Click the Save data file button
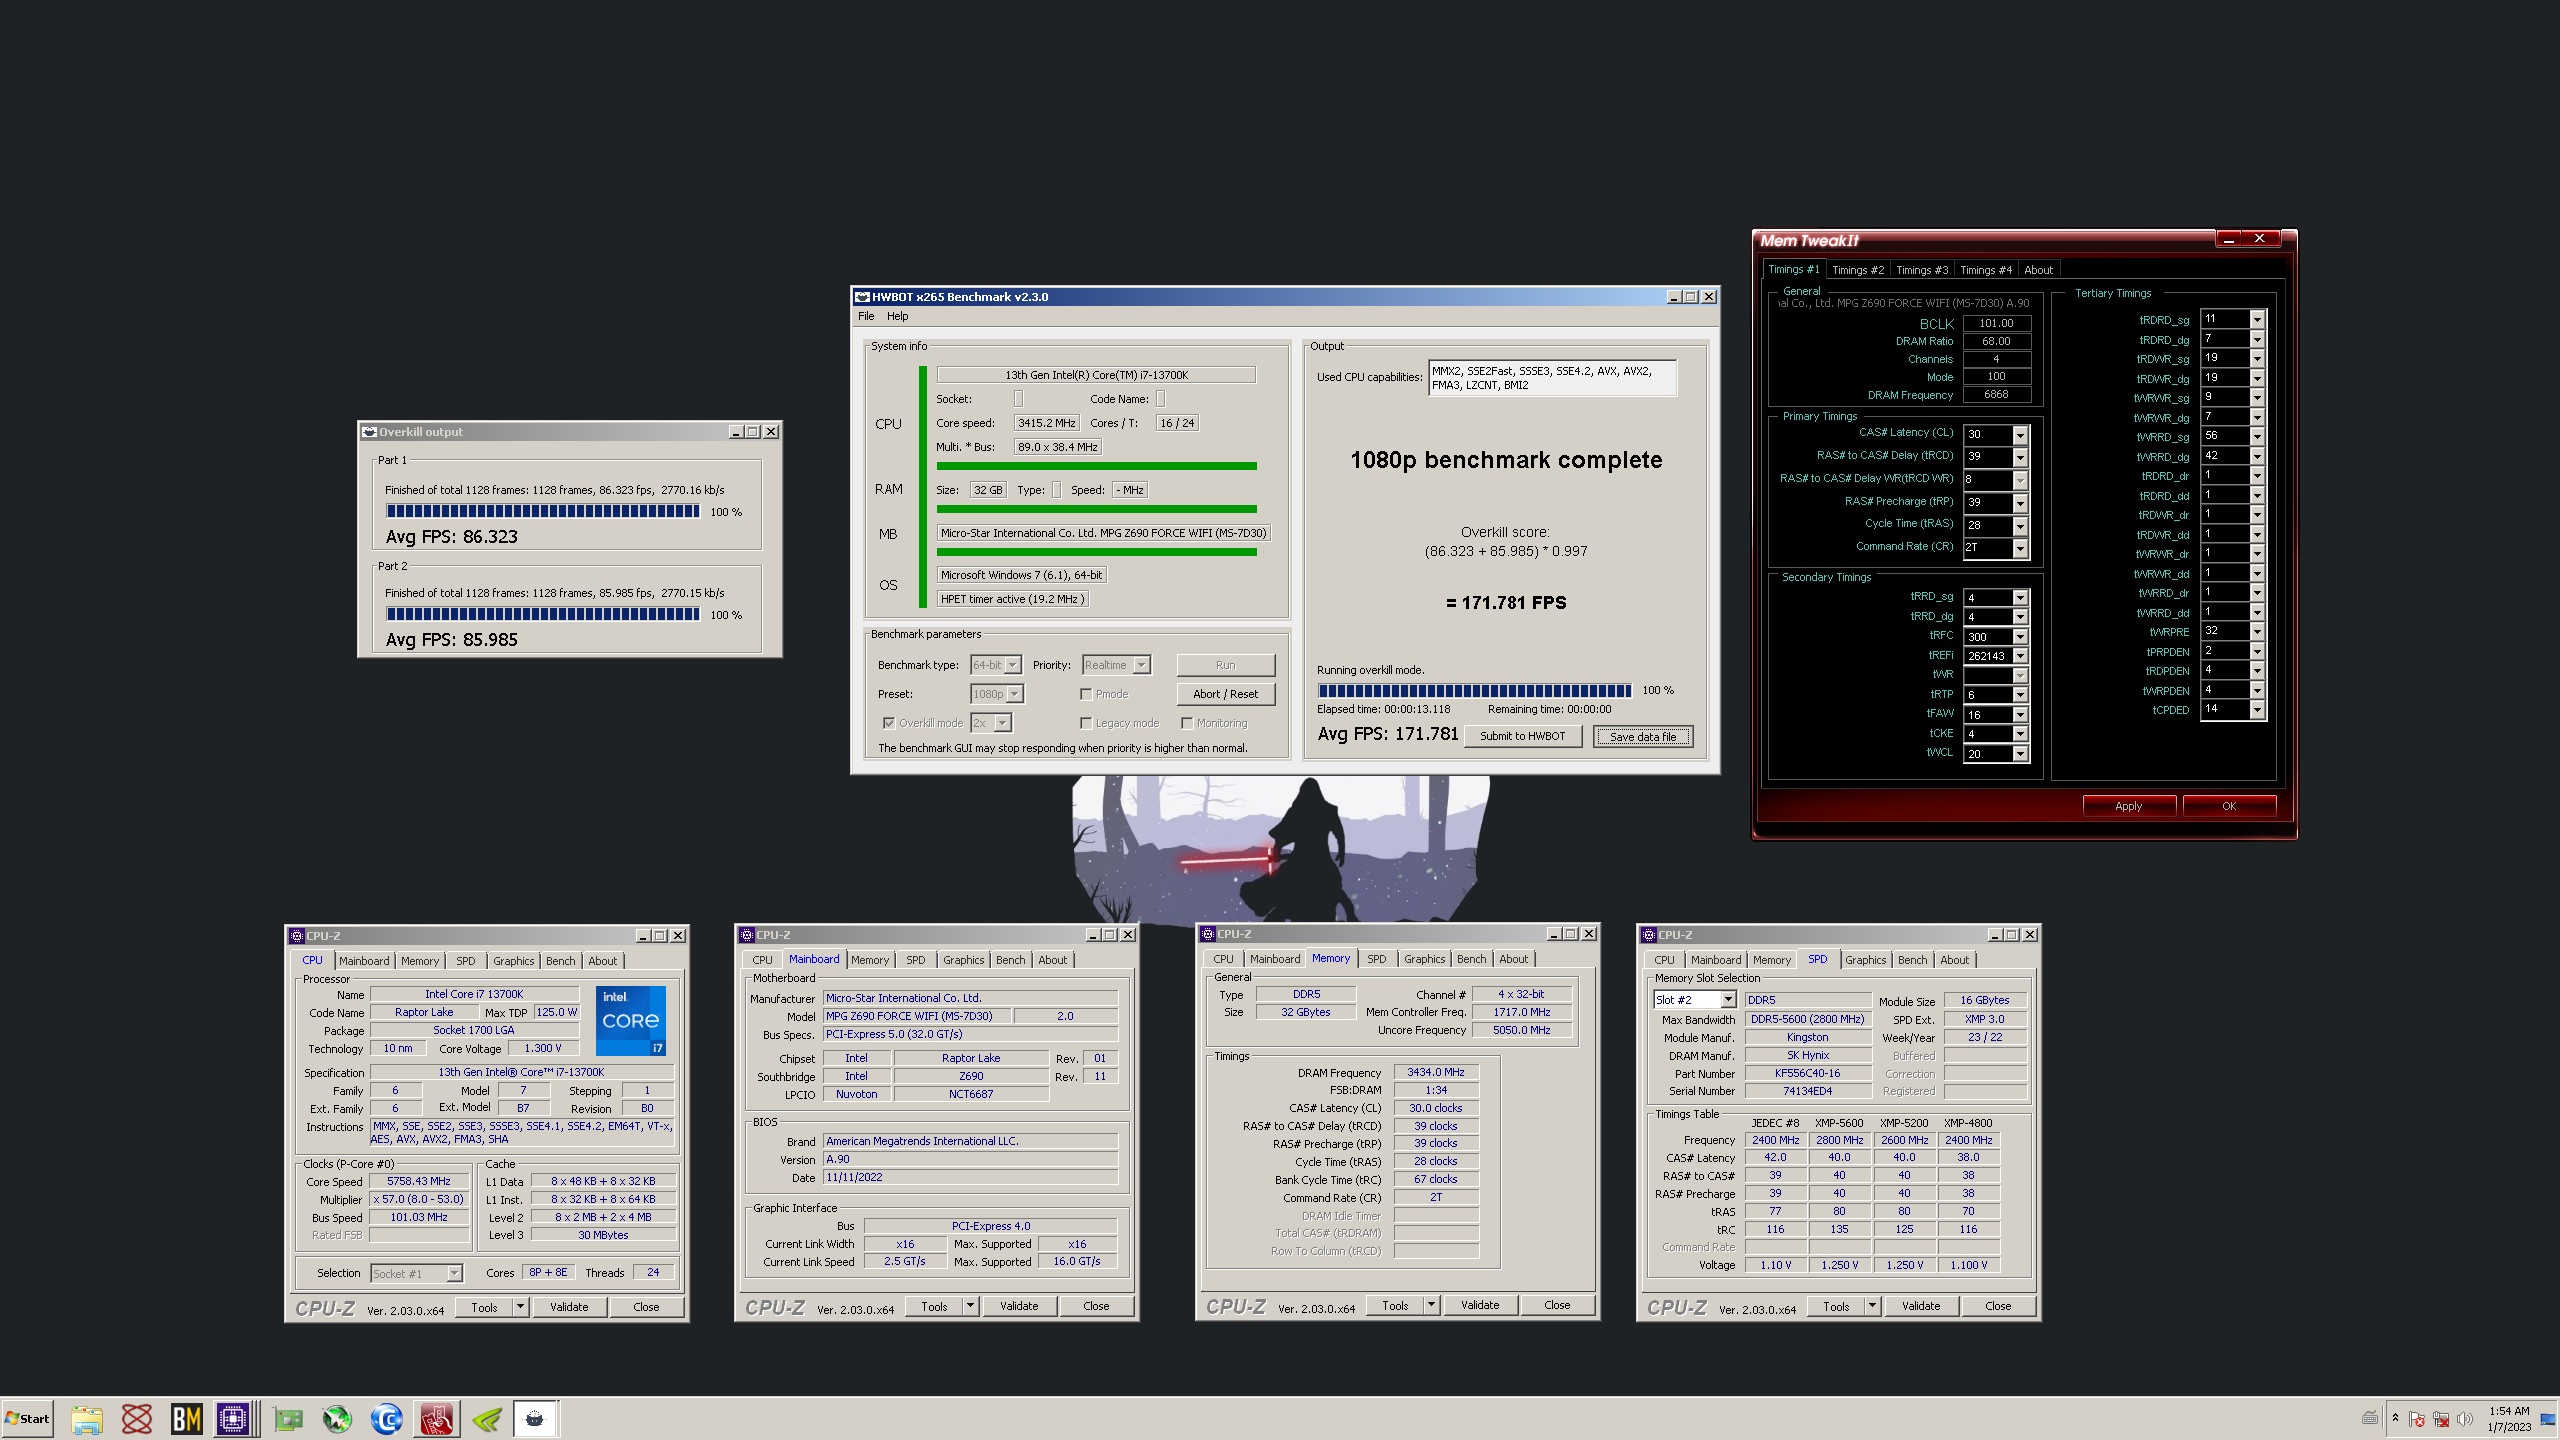The image size is (2560, 1440). click(x=1643, y=737)
